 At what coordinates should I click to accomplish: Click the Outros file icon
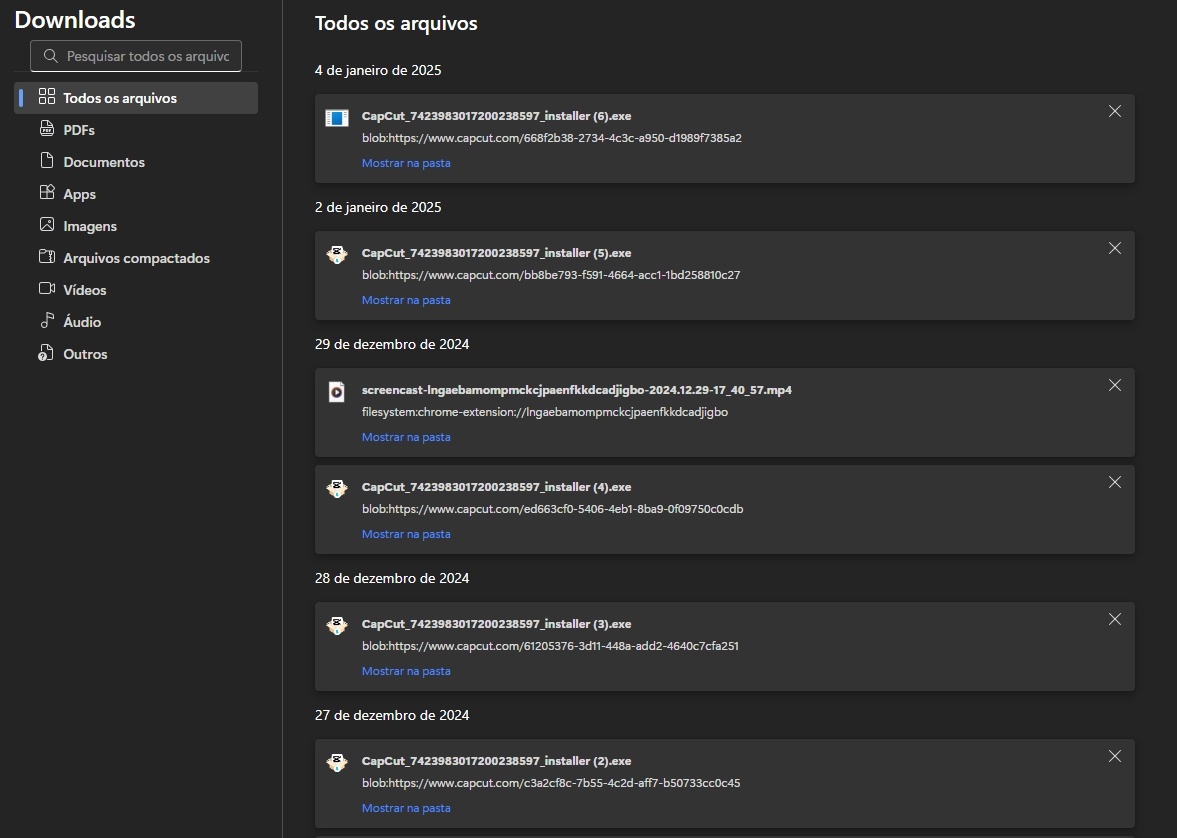[46, 353]
